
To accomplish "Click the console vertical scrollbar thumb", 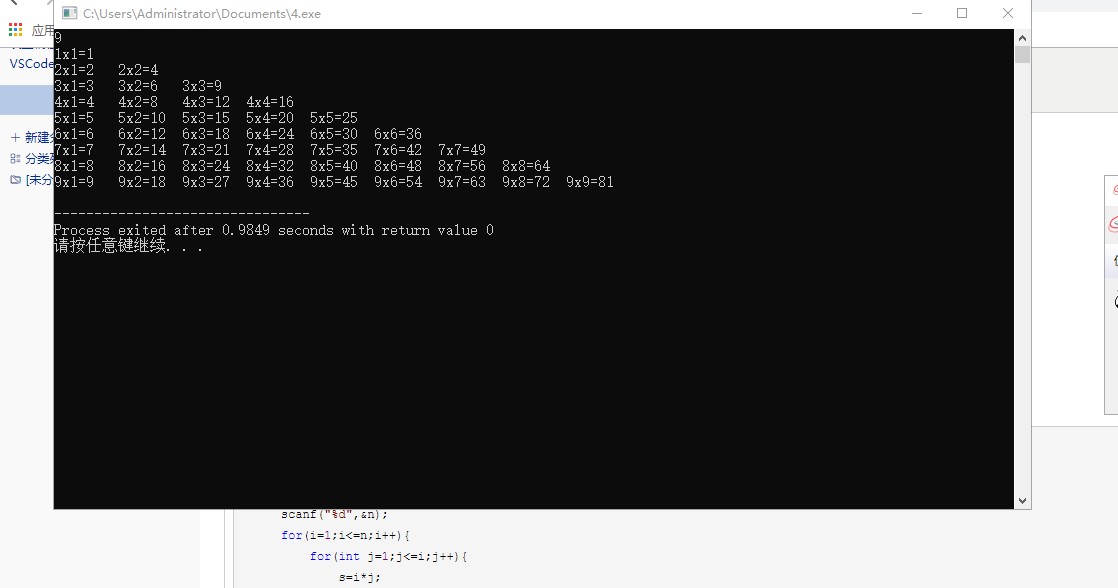I will (x=1022, y=55).
